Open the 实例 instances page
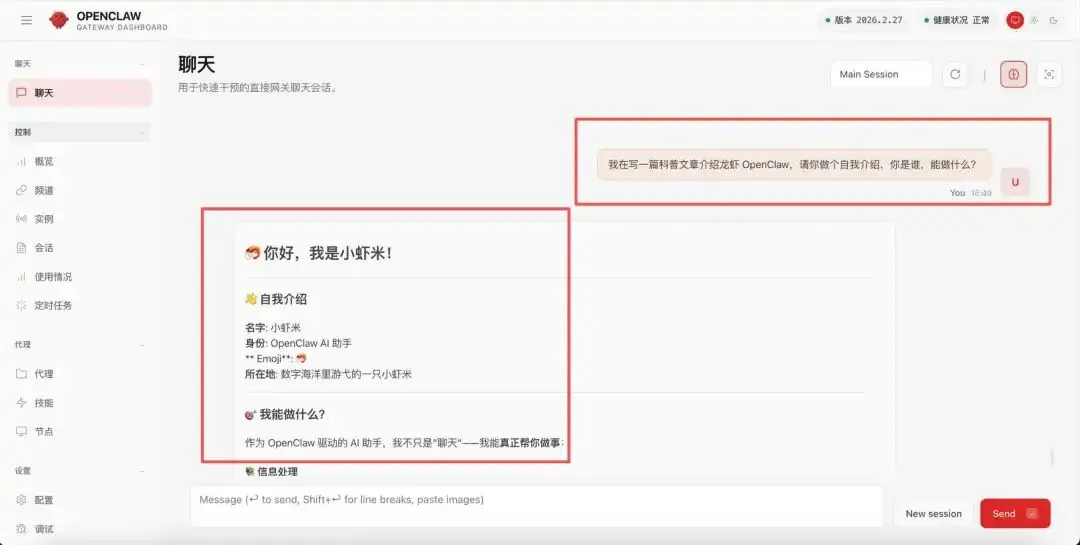The width and height of the screenshot is (1080, 545). (79, 219)
